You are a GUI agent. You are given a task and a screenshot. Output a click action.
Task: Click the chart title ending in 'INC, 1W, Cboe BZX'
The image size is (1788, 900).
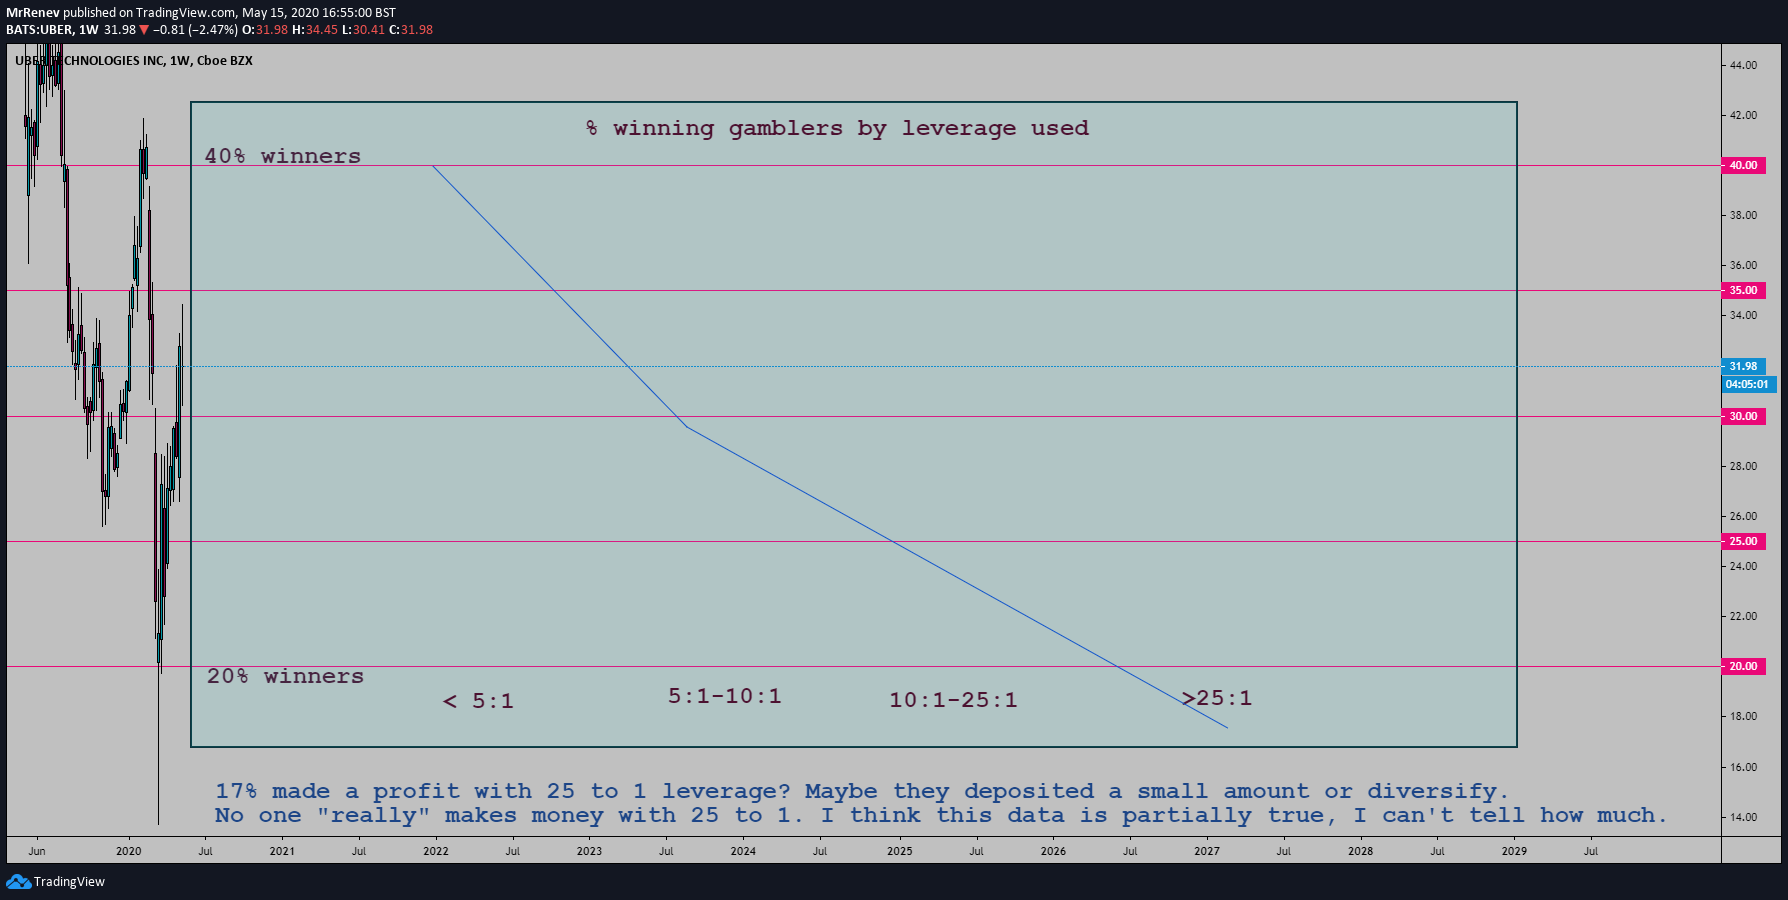pyautogui.click(x=134, y=61)
